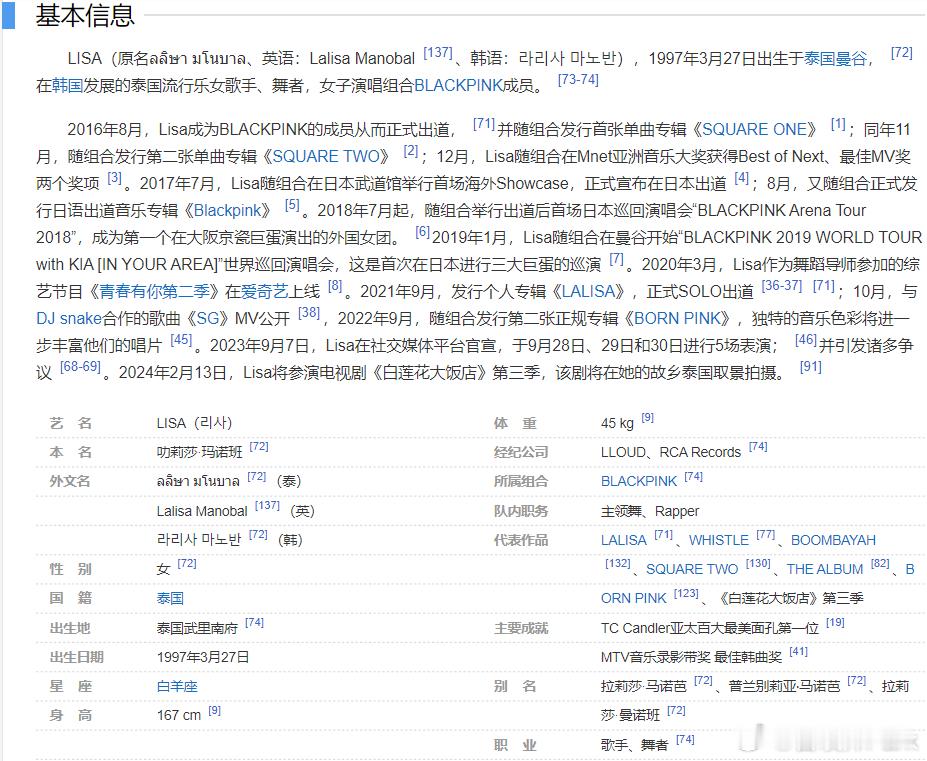Click the 1997年3月27日 birth date value
This screenshot has height=761, width=927.
(203, 657)
